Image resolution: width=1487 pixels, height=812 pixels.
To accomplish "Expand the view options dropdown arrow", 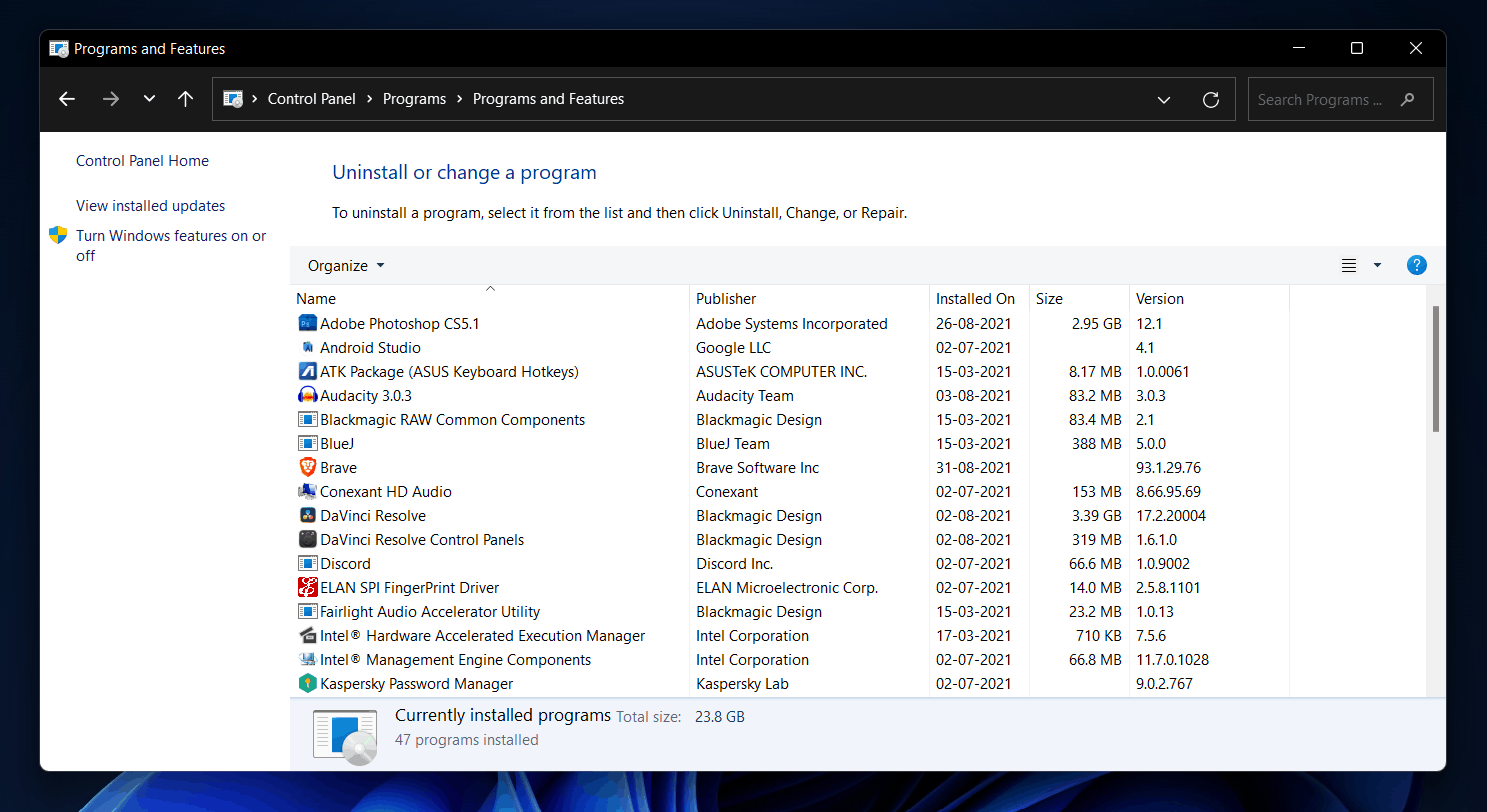I will (x=1377, y=265).
